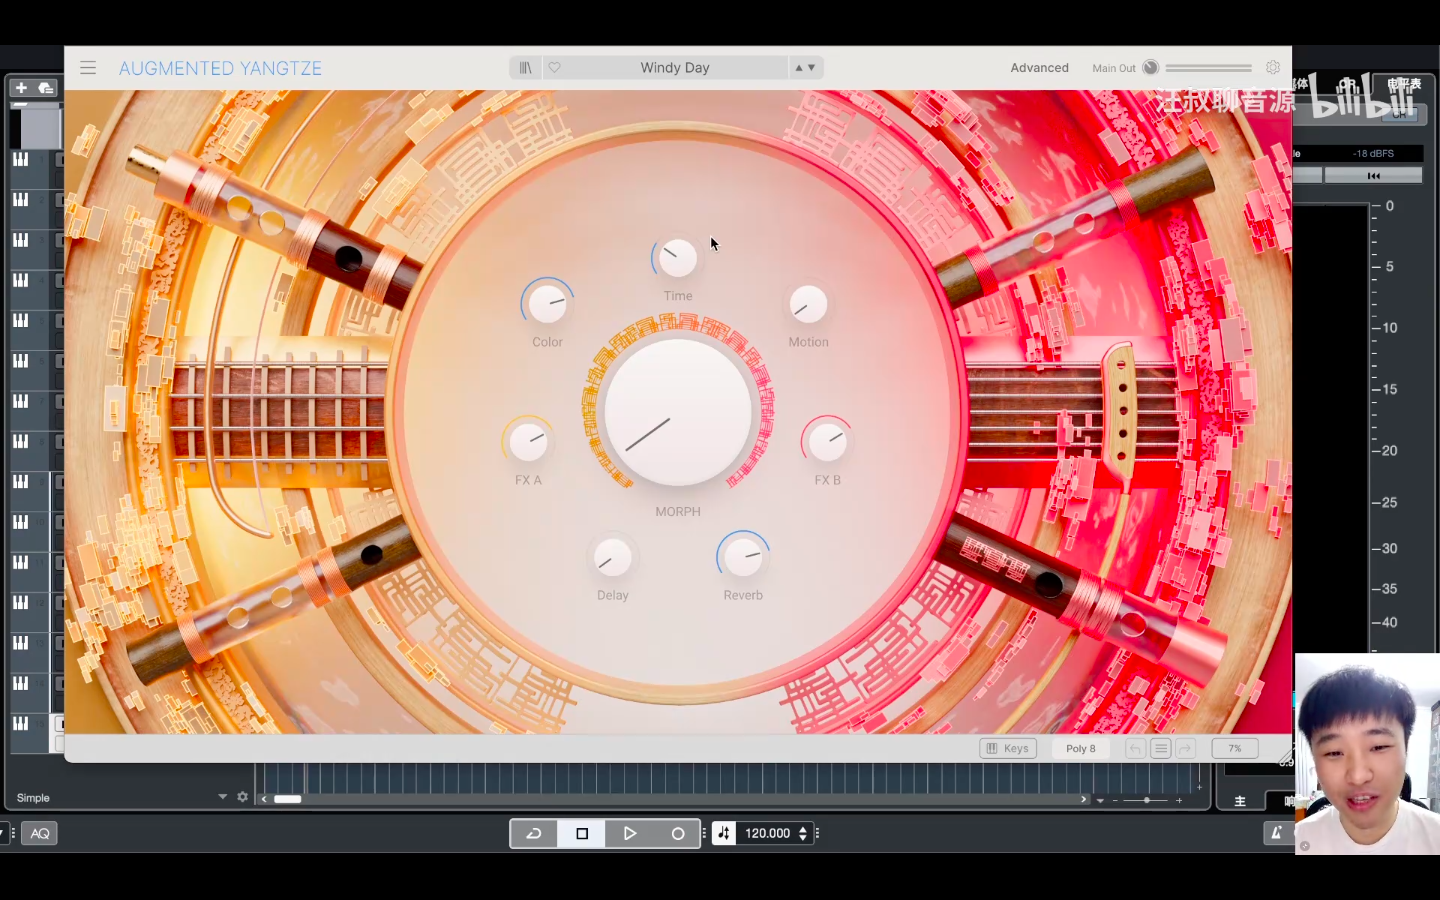Toggle the AQ auto quantize button
This screenshot has height=900, width=1440.
[40, 833]
